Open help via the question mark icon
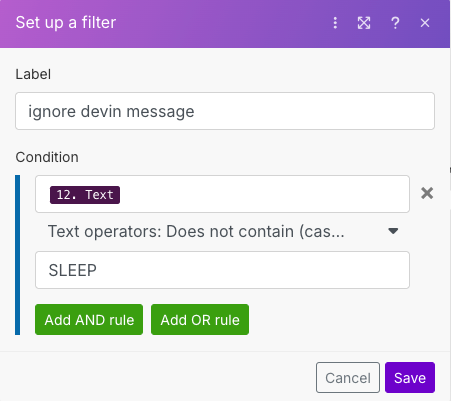Viewport: 451px width, 401px height. point(395,23)
